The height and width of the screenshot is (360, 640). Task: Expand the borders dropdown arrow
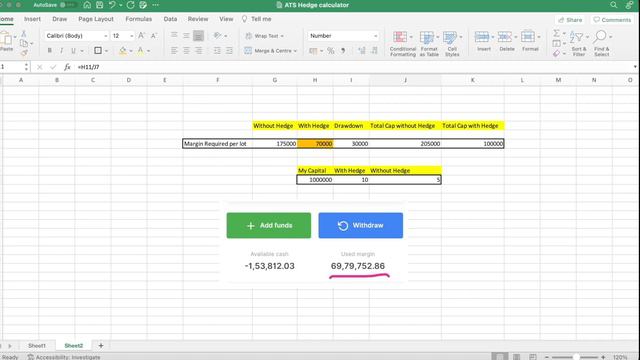(x=107, y=51)
